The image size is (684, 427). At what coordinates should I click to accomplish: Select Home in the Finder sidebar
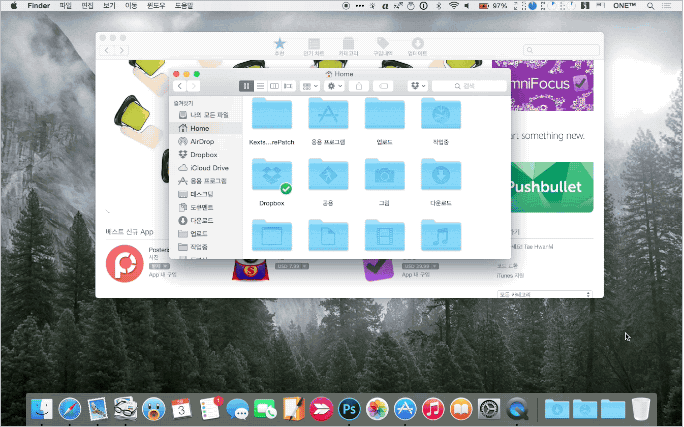click(x=206, y=128)
